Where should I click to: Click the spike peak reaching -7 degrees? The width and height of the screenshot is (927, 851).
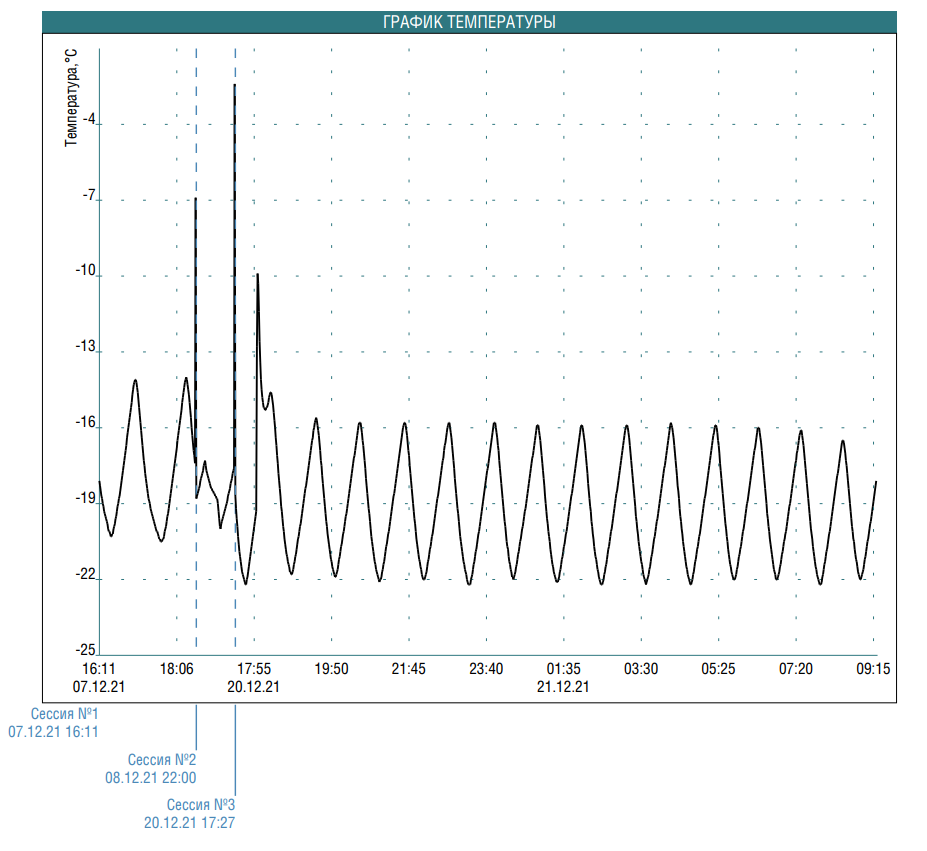pyautogui.click(x=196, y=200)
